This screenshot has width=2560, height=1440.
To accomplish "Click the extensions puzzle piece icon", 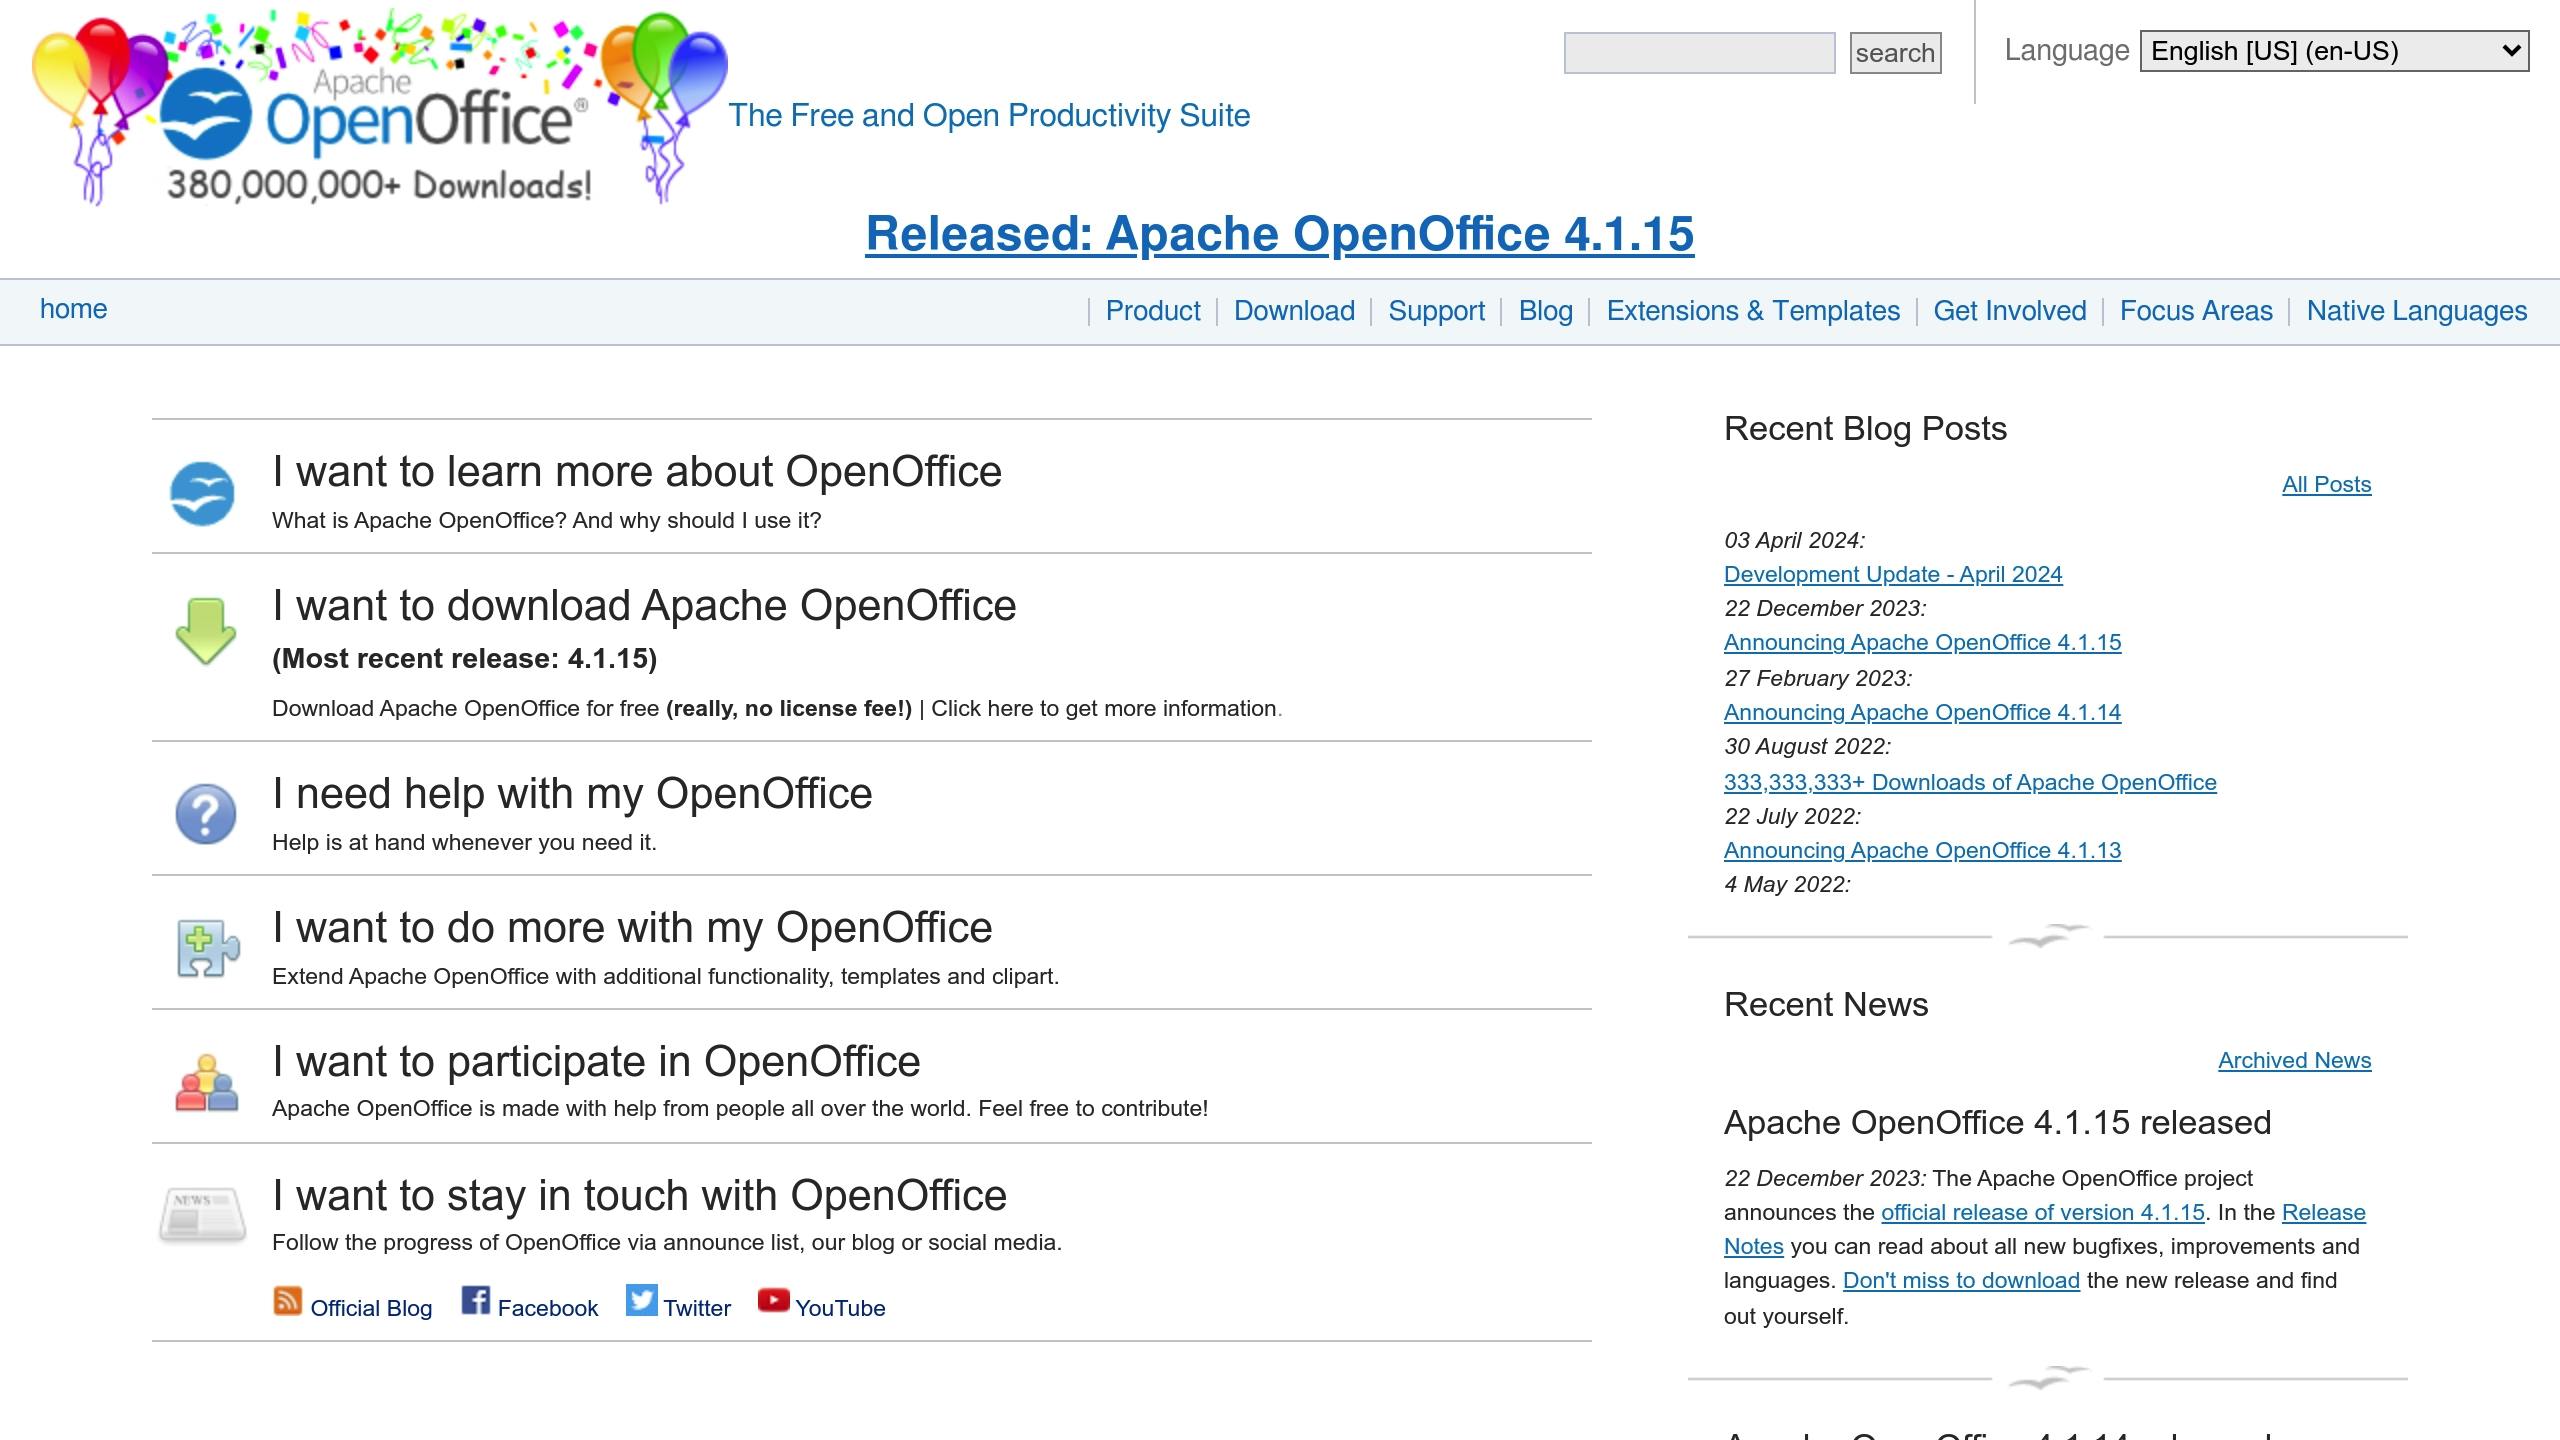I will (x=204, y=946).
